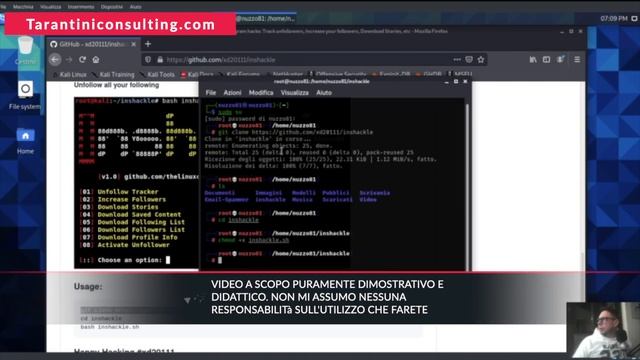This screenshot has height=360, width=640.
Task: Go to Firefox home page
Action: tap(96, 60)
